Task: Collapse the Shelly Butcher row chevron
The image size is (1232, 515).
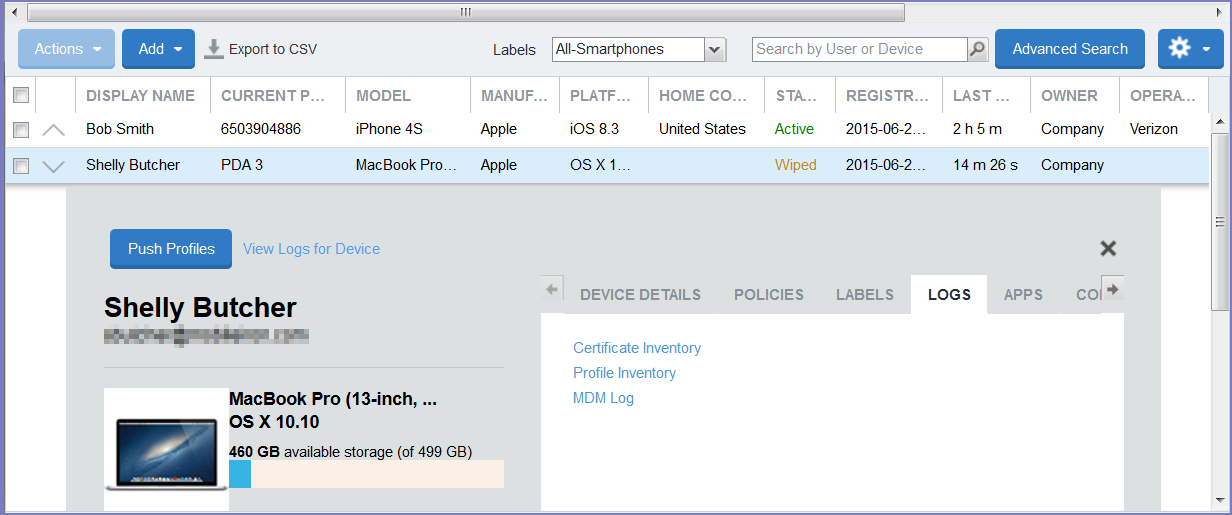Action: coord(54,166)
